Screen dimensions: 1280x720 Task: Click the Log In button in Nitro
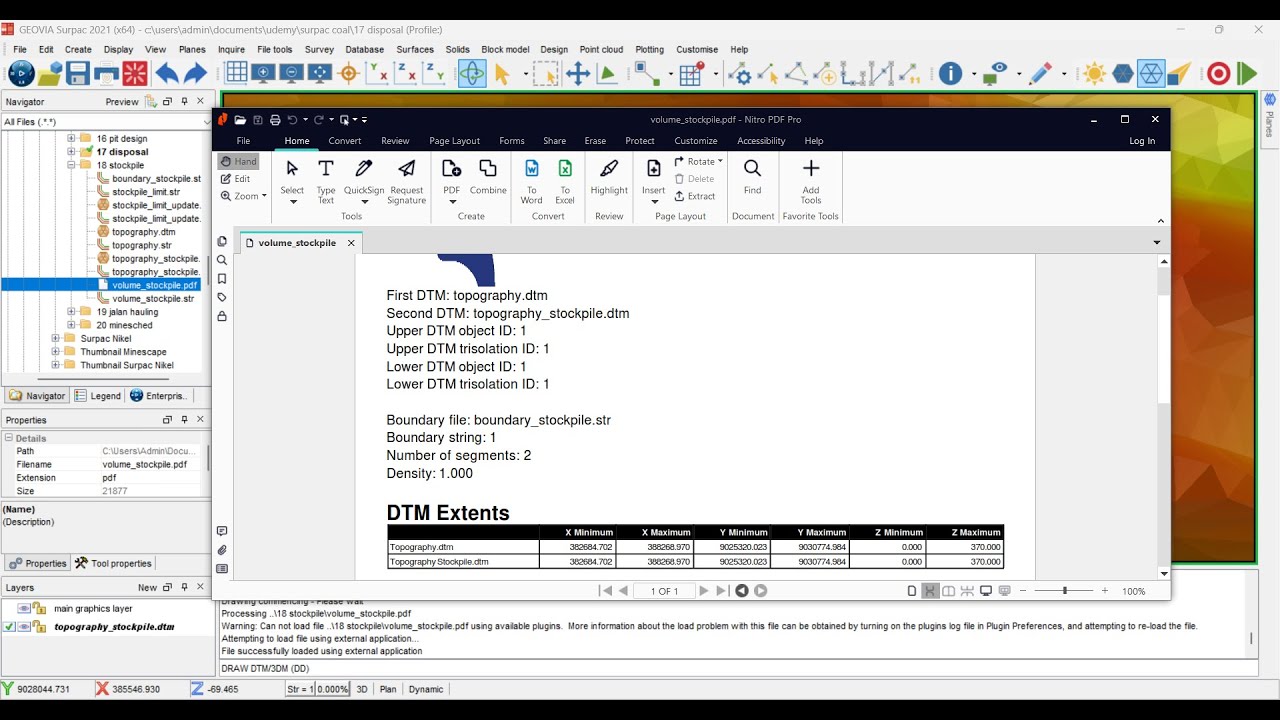[x=1142, y=141]
